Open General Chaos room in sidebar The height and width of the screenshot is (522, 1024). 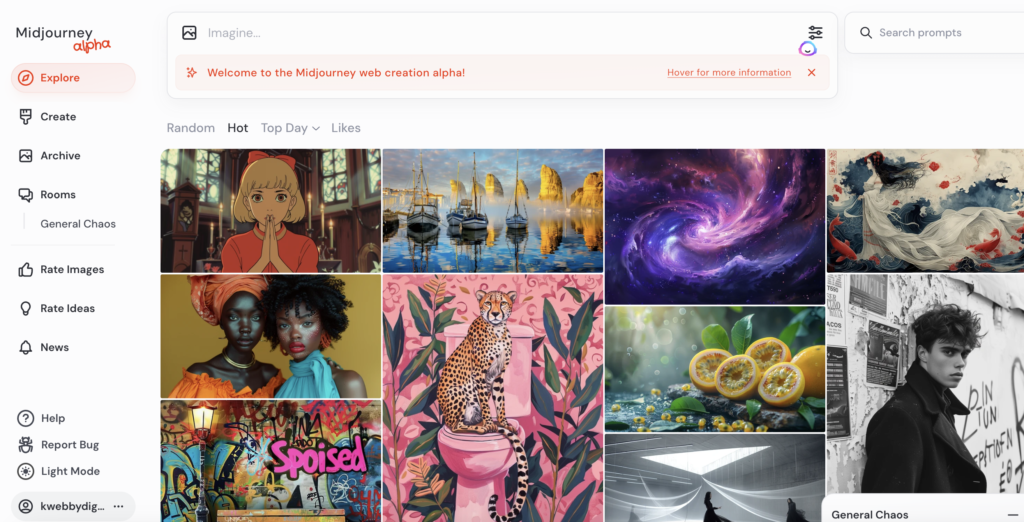tap(78, 223)
